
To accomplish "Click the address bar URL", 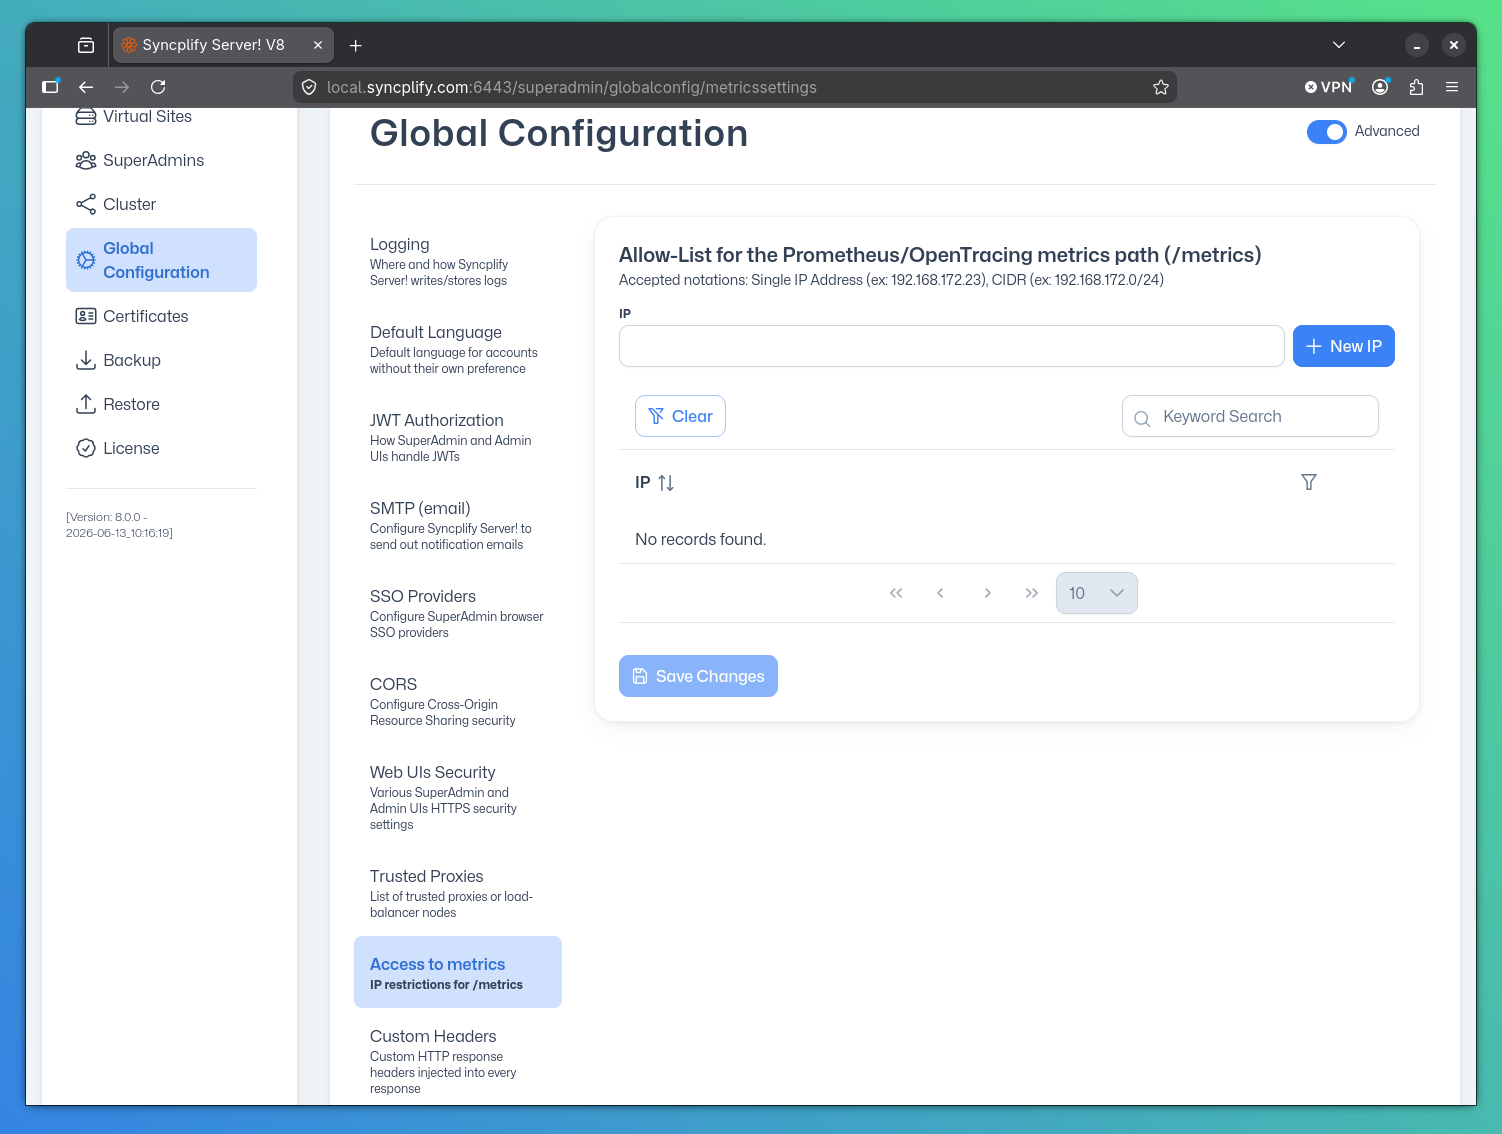I will coord(572,87).
